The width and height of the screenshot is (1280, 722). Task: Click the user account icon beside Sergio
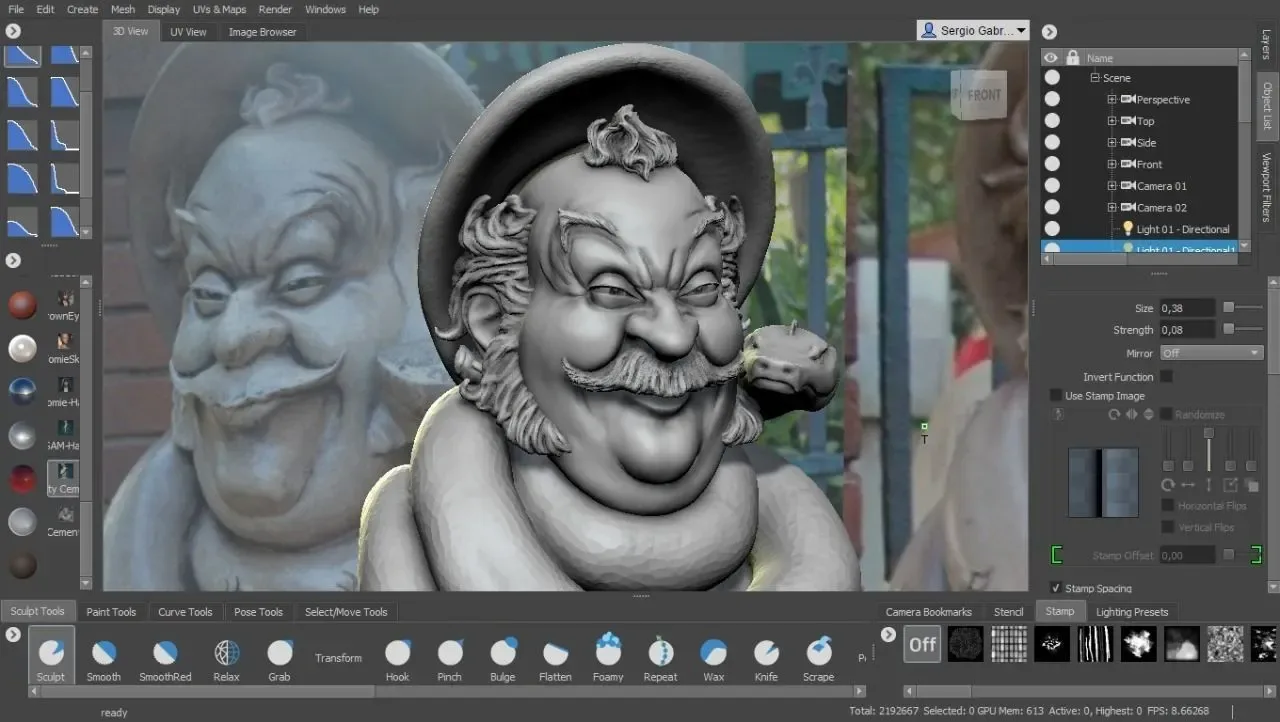click(928, 31)
